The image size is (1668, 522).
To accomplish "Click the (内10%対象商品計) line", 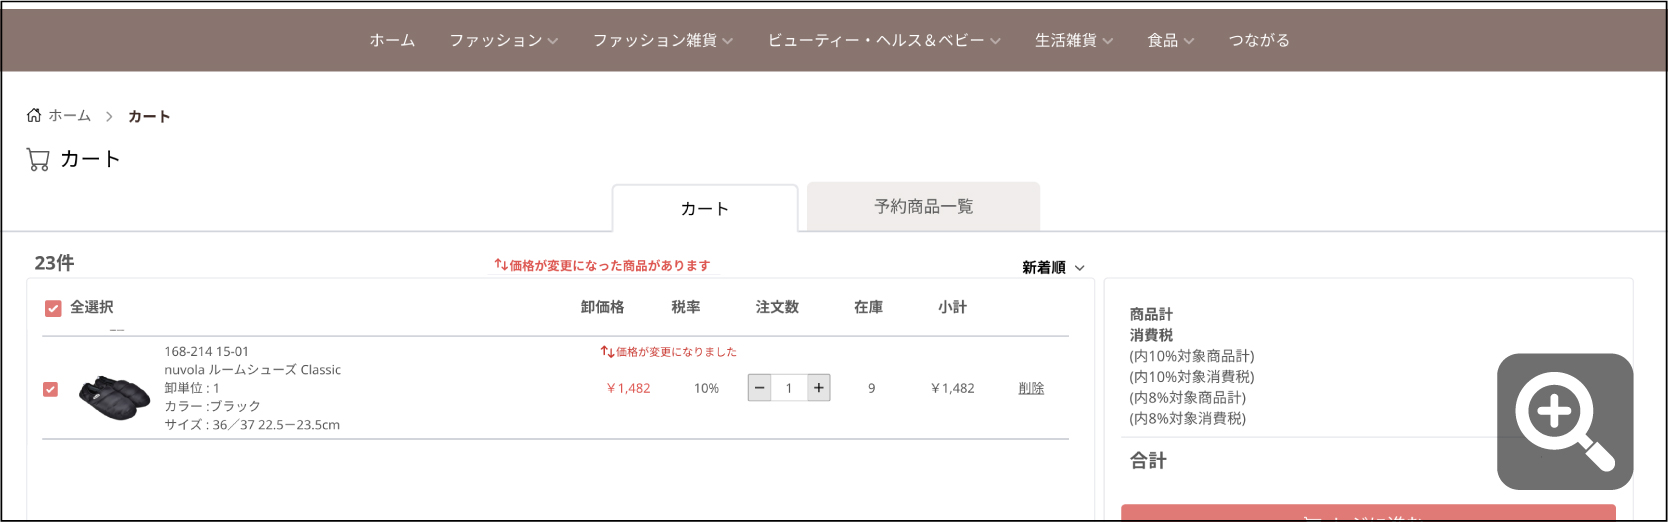I will 1192,356.
